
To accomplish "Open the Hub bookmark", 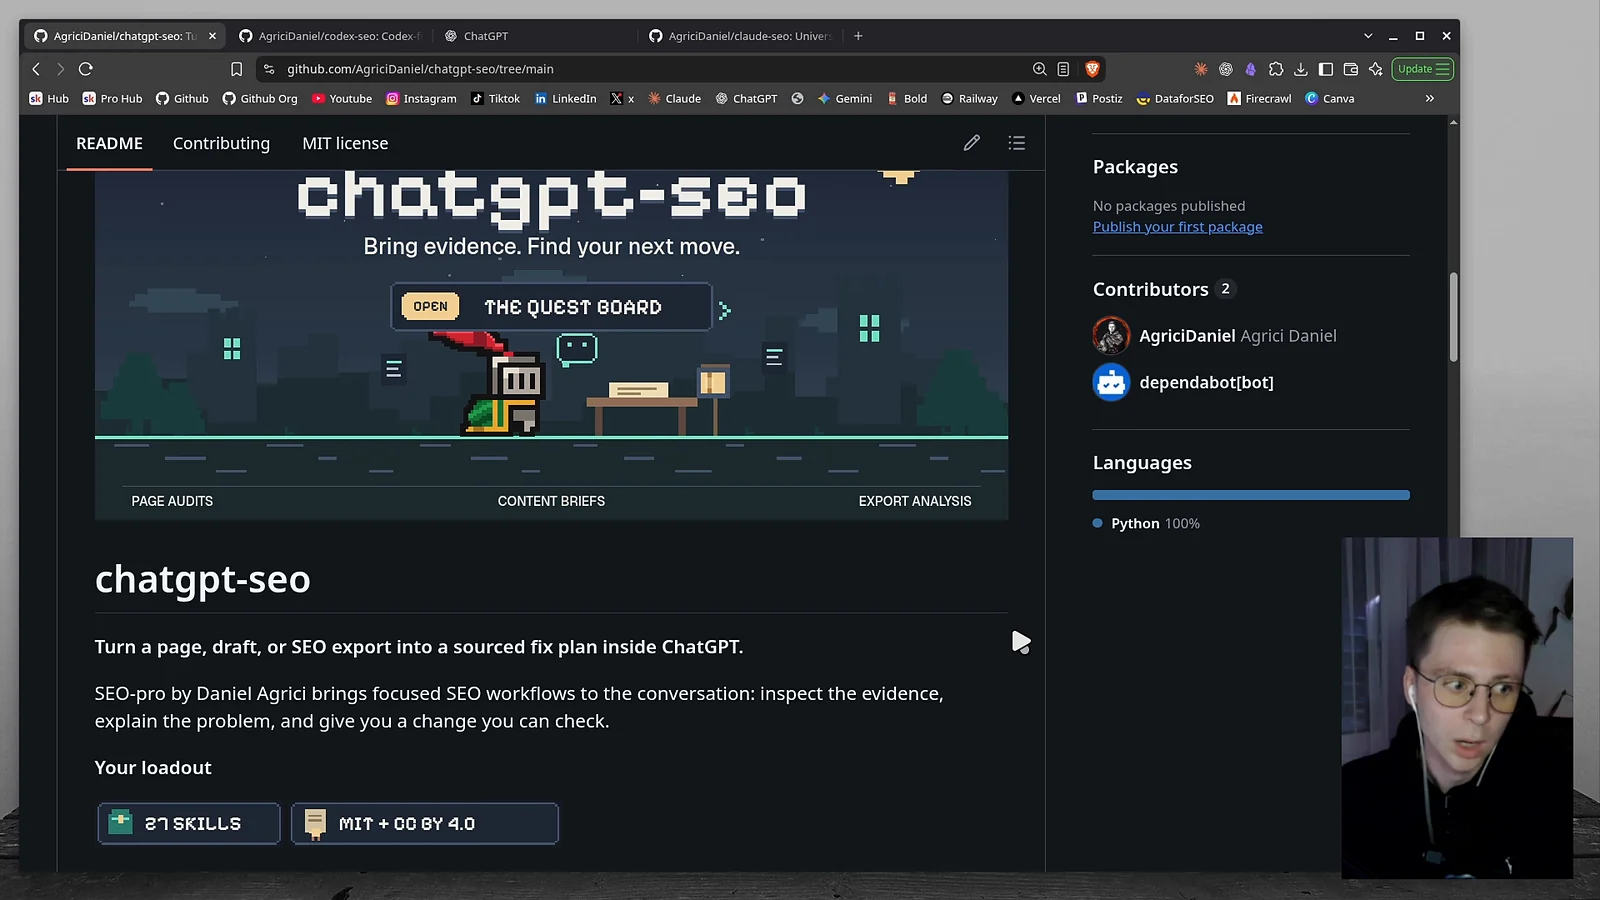I will click(x=49, y=99).
